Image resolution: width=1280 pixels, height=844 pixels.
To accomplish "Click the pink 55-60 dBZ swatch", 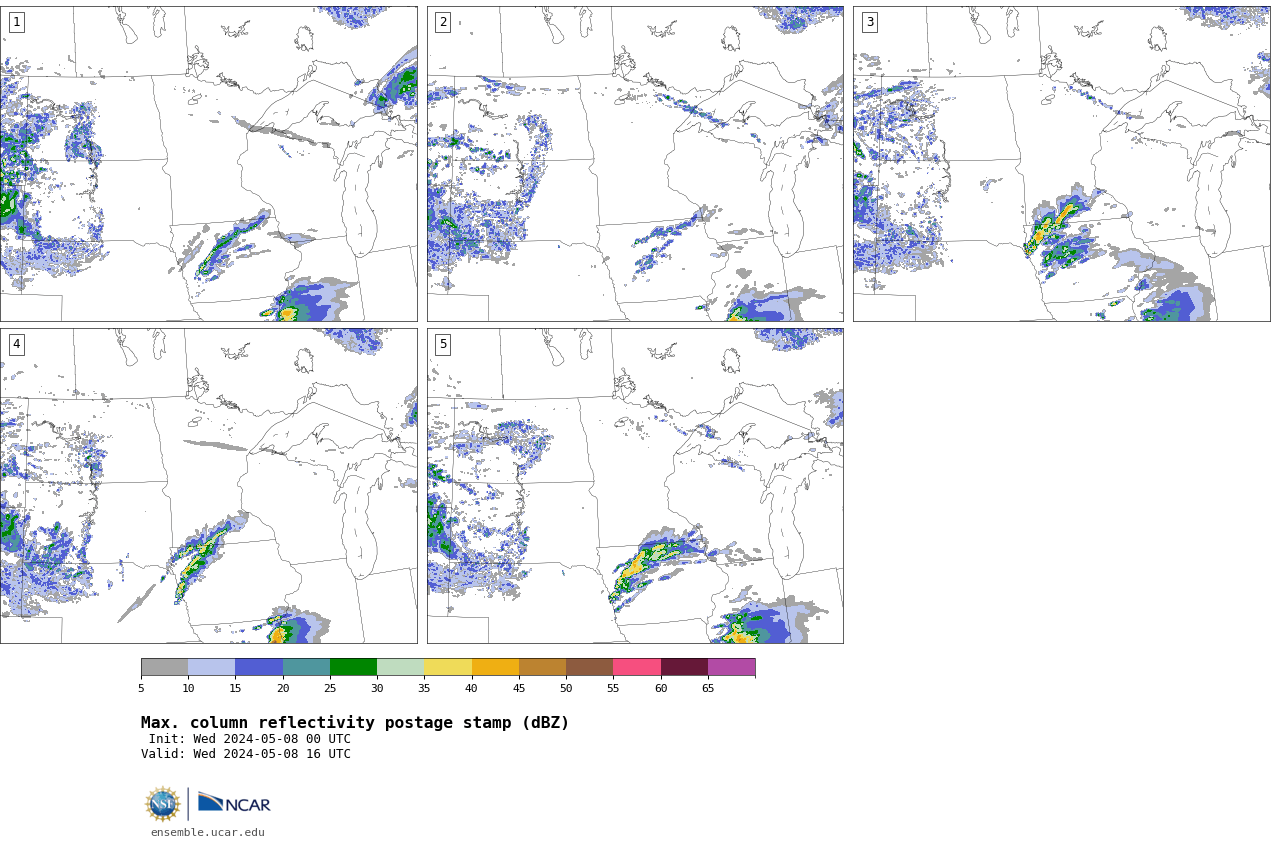I will tap(637, 667).
